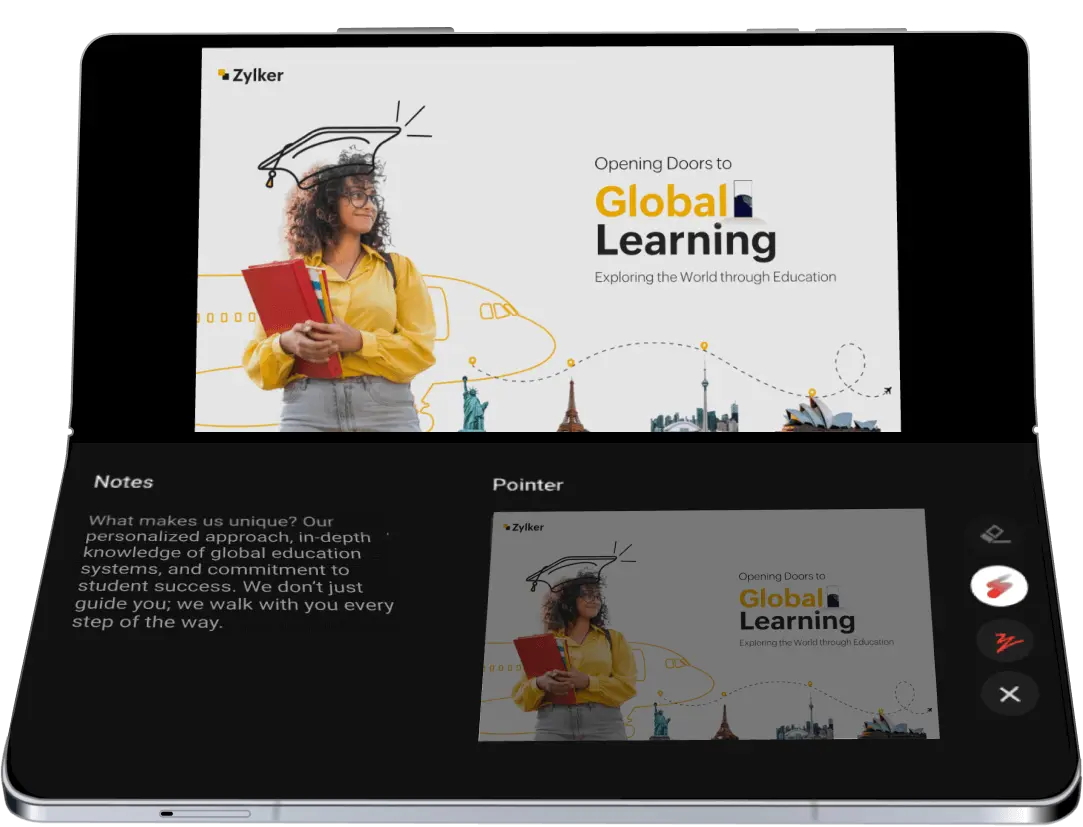Click the Statue of Liberty on main slide

[474, 403]
